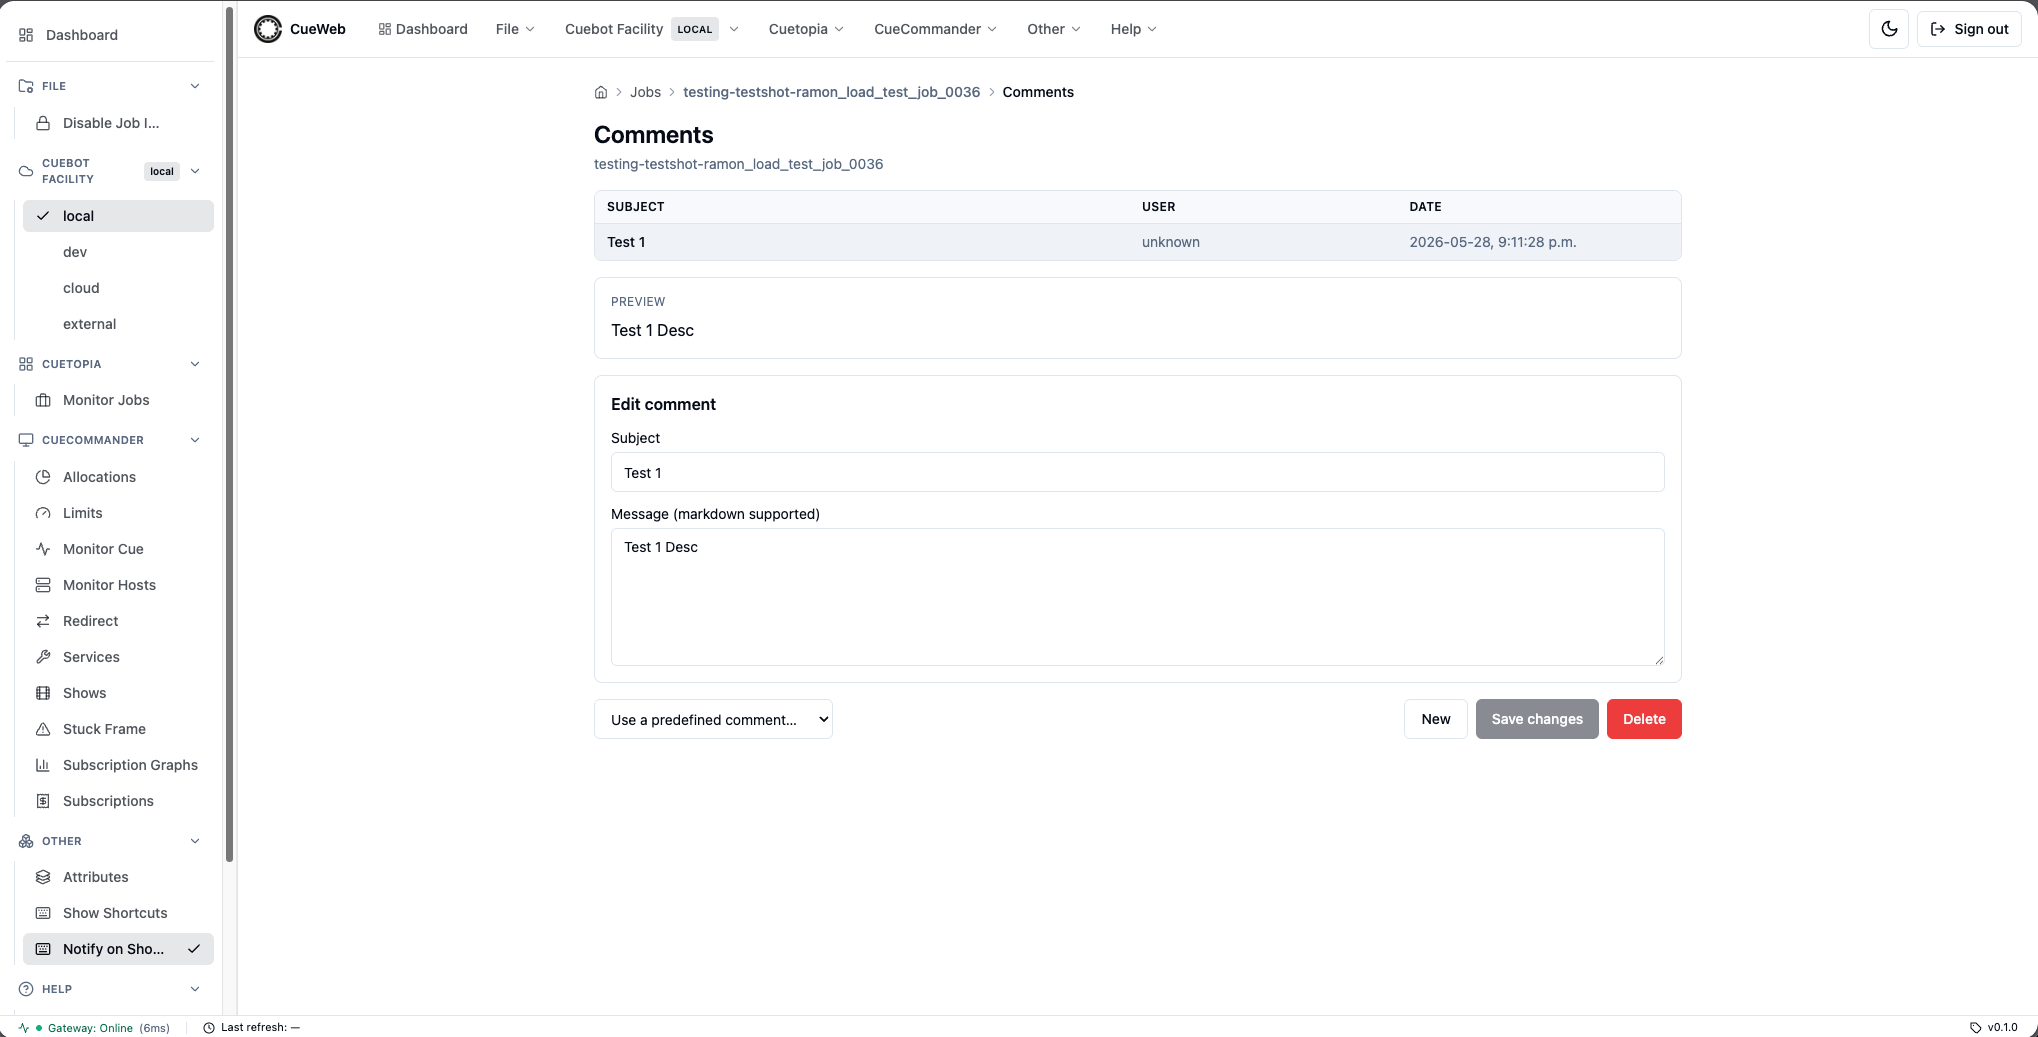Click the sidebar Dashboard icon
The width and height of the screenshot is (2038, 1037).
pyautogui.click(x=26, y=35)
